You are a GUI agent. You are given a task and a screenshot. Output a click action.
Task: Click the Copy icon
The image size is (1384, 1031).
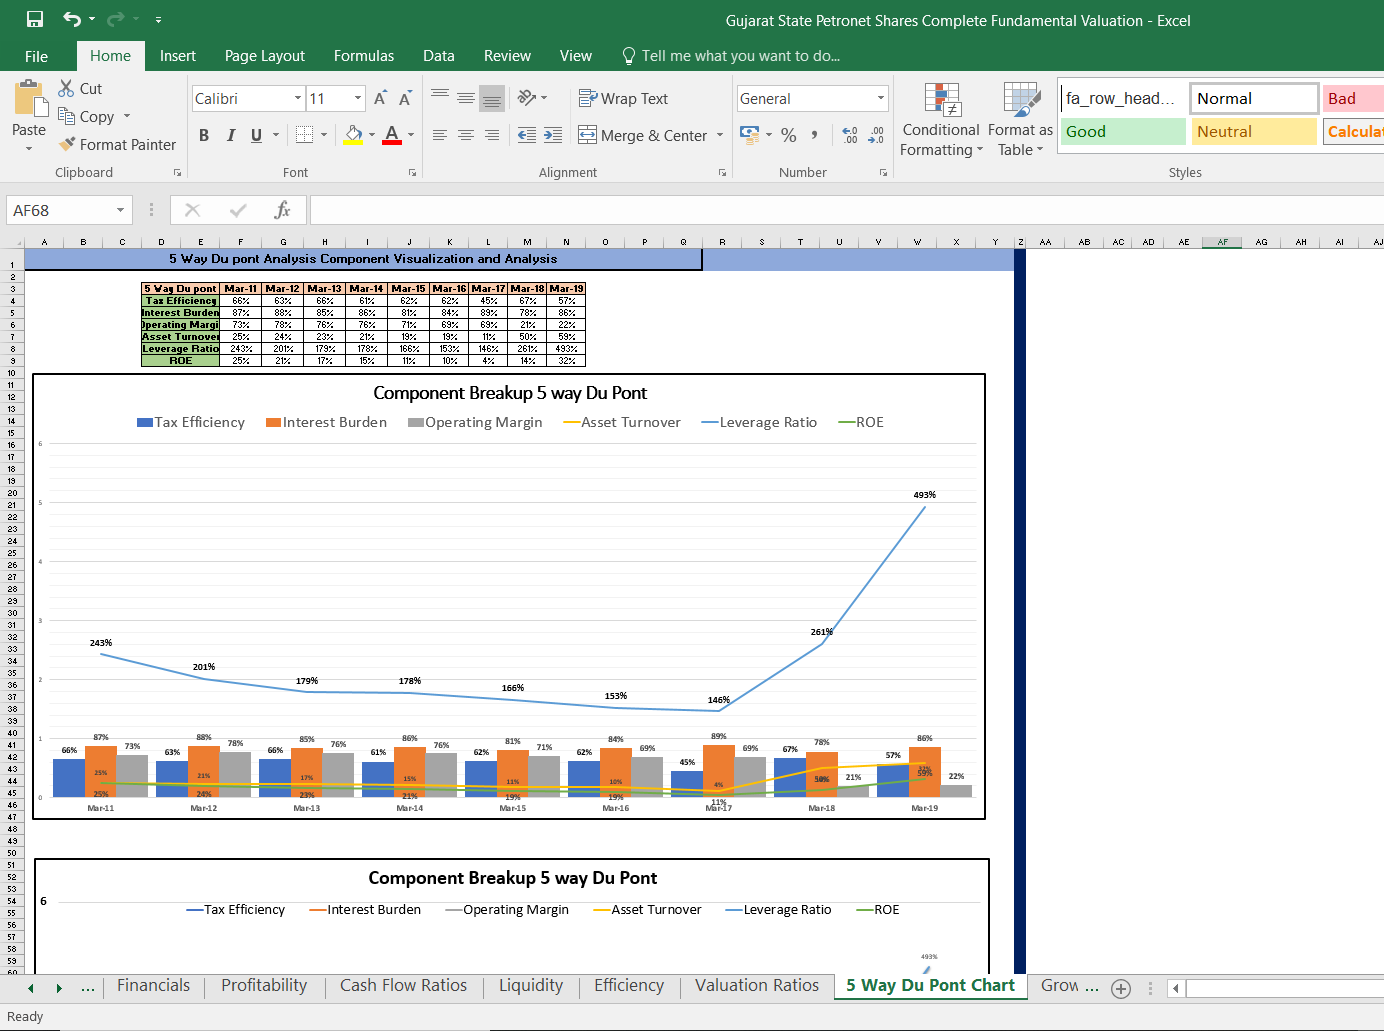point(66,116)
